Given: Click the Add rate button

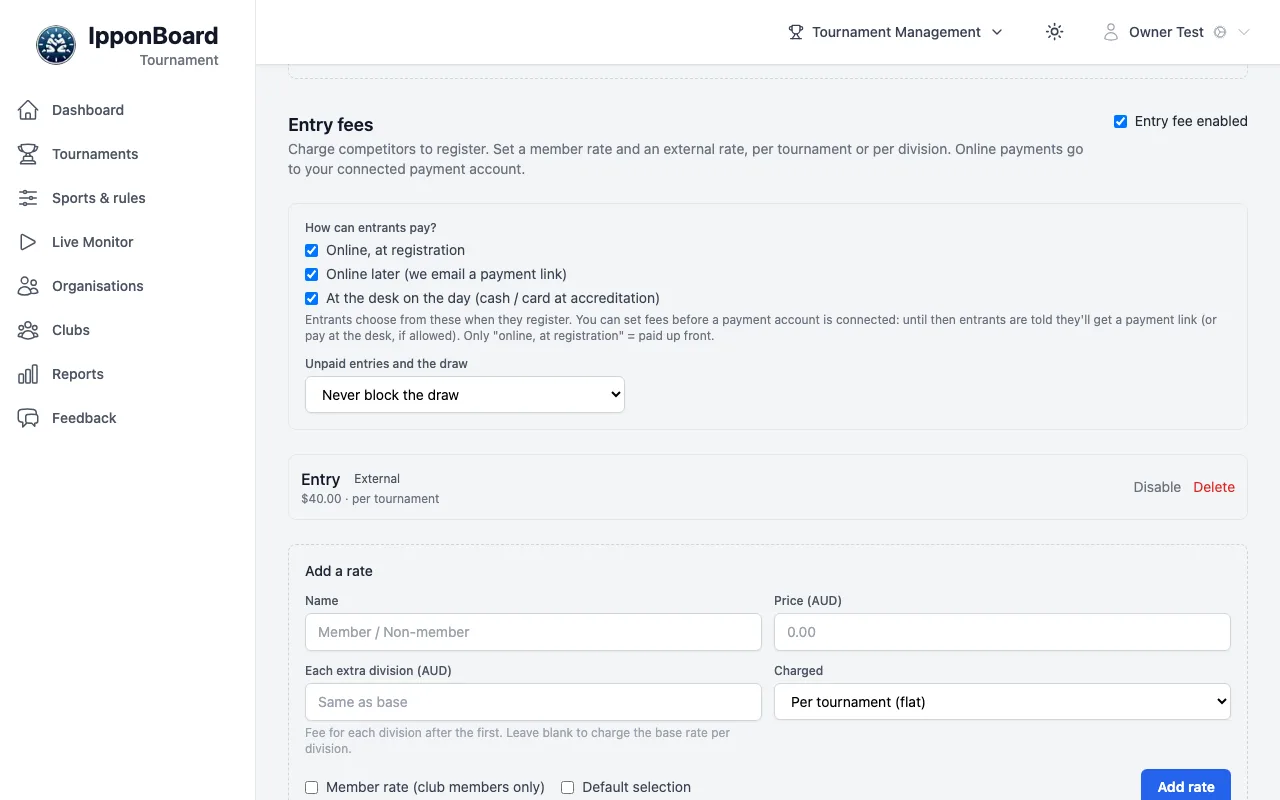Looking at the screenshot, I should tap(1186, 787).
